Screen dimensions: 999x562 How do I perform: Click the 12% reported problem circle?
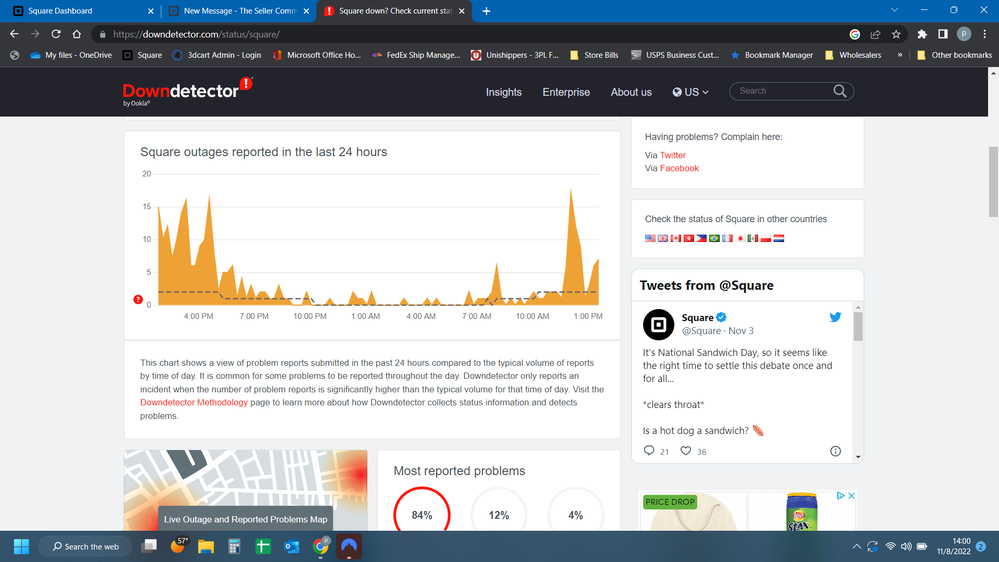(x=499, y=514)
